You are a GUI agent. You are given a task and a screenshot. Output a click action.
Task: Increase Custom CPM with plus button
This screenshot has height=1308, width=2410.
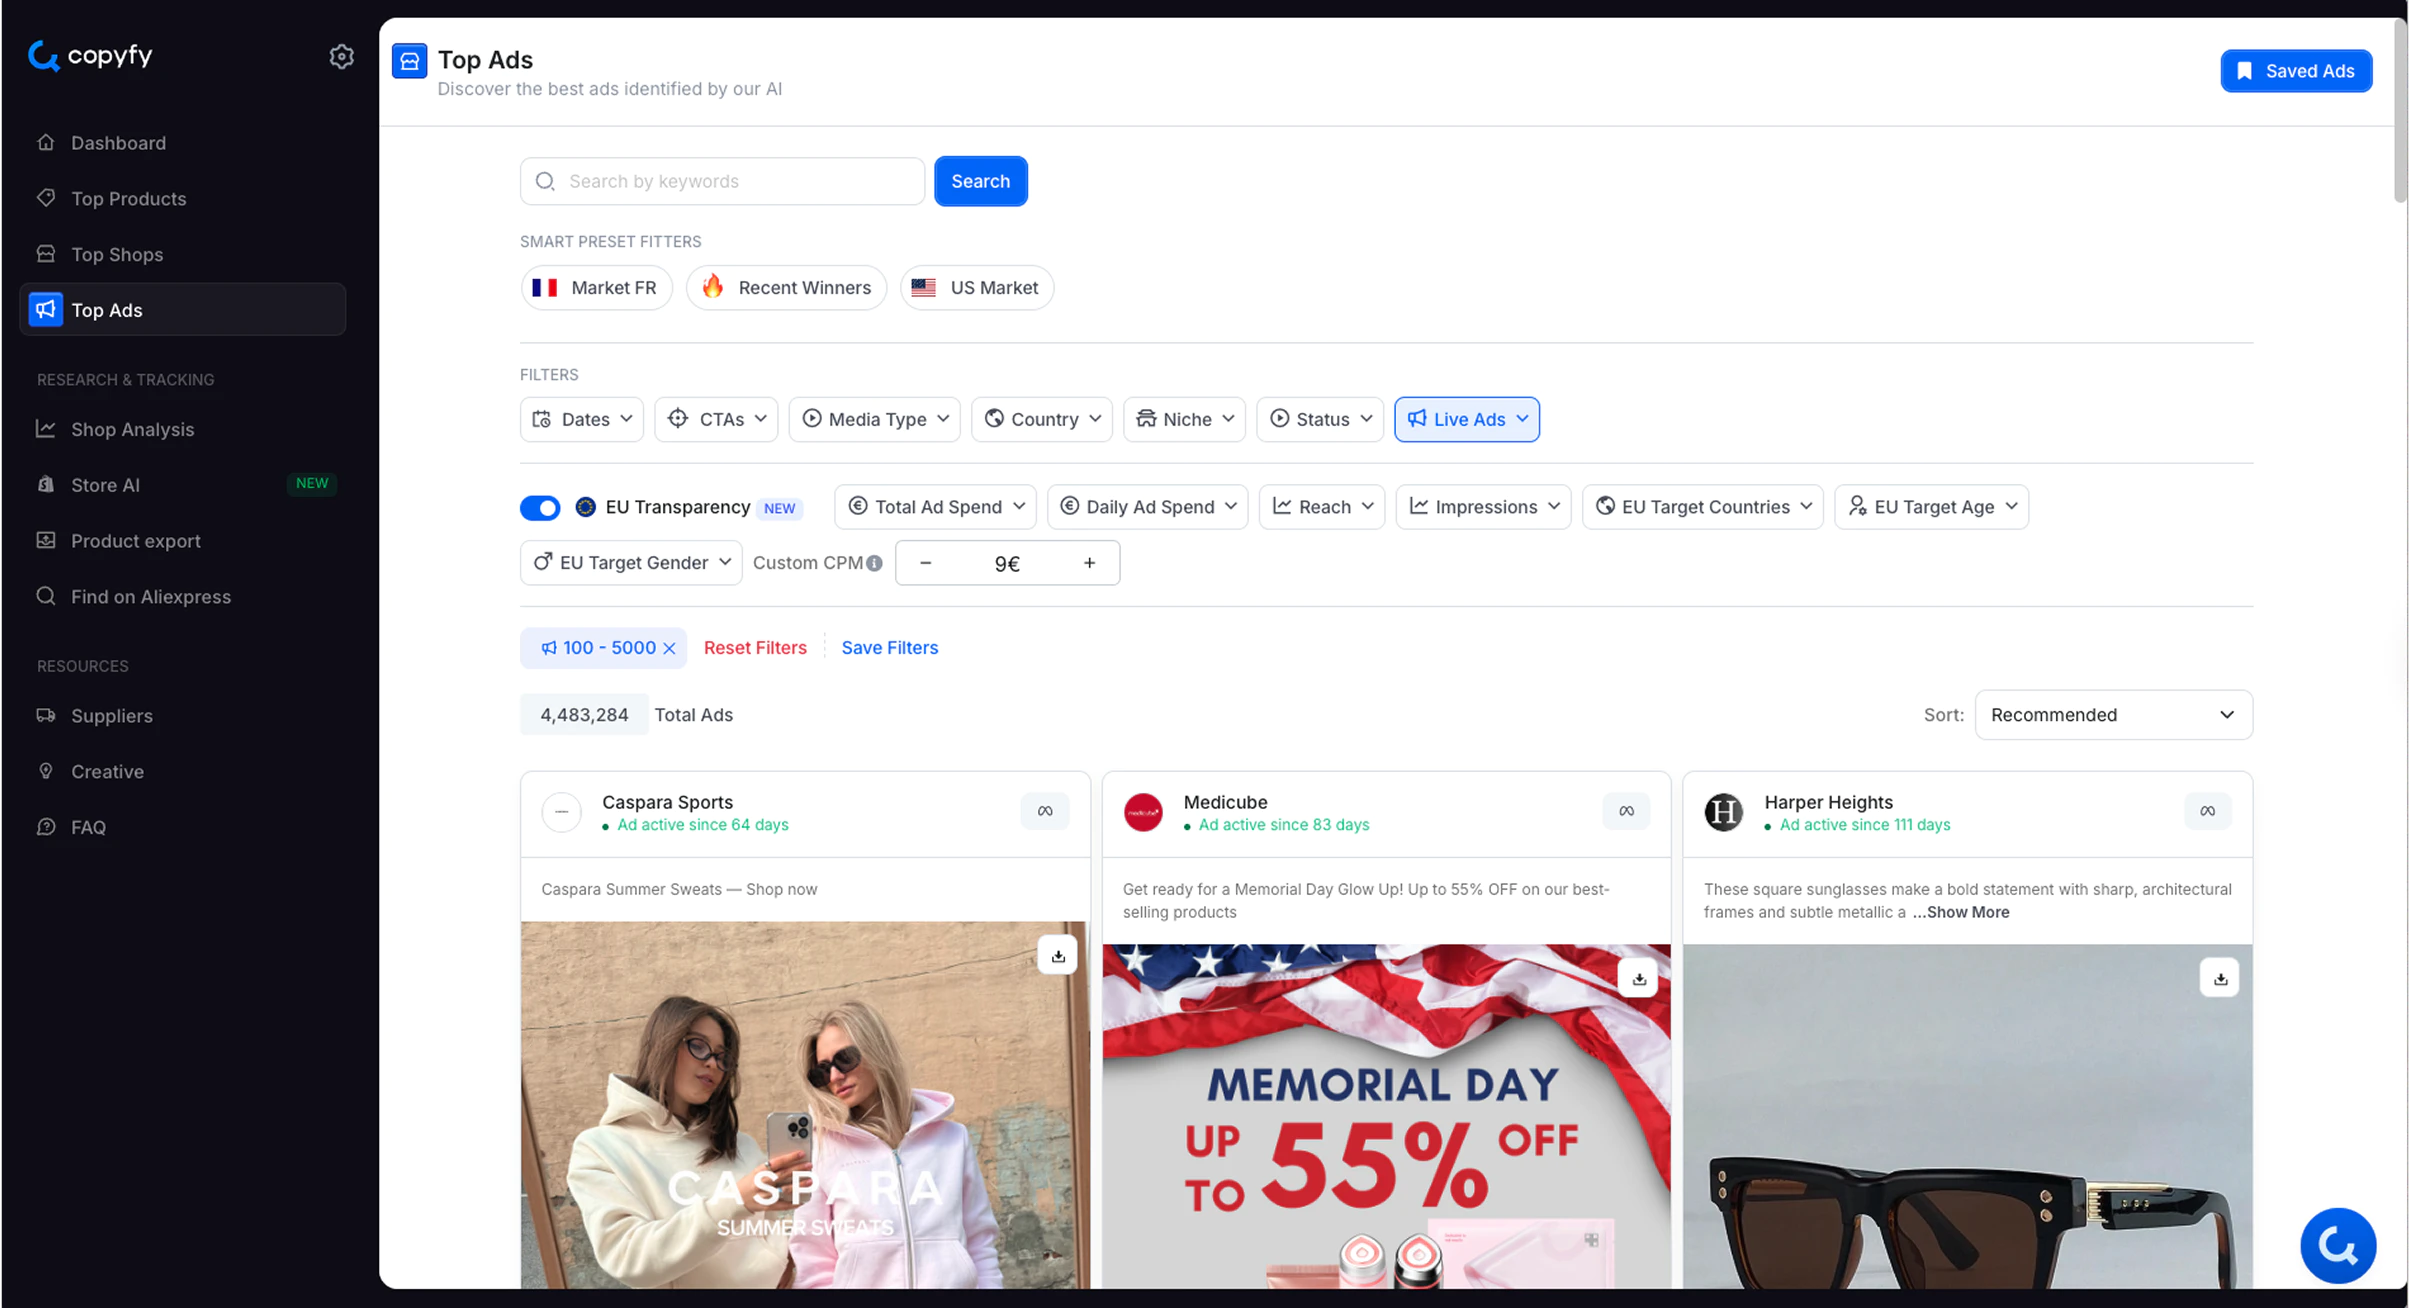click(x=1089, y=563)
